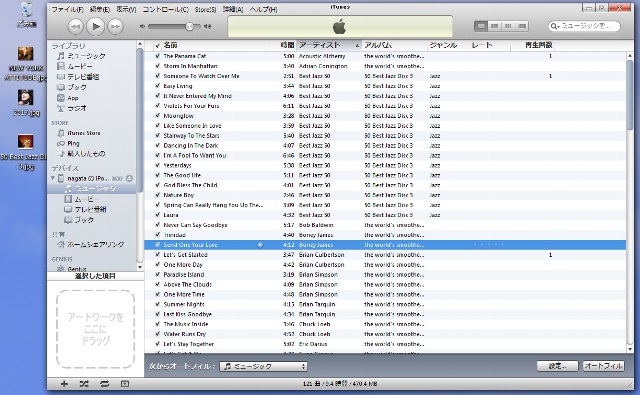This screenshot has height=395, width=640.
Task: Eject the nagata iPod device
Action: pos(129,178)
